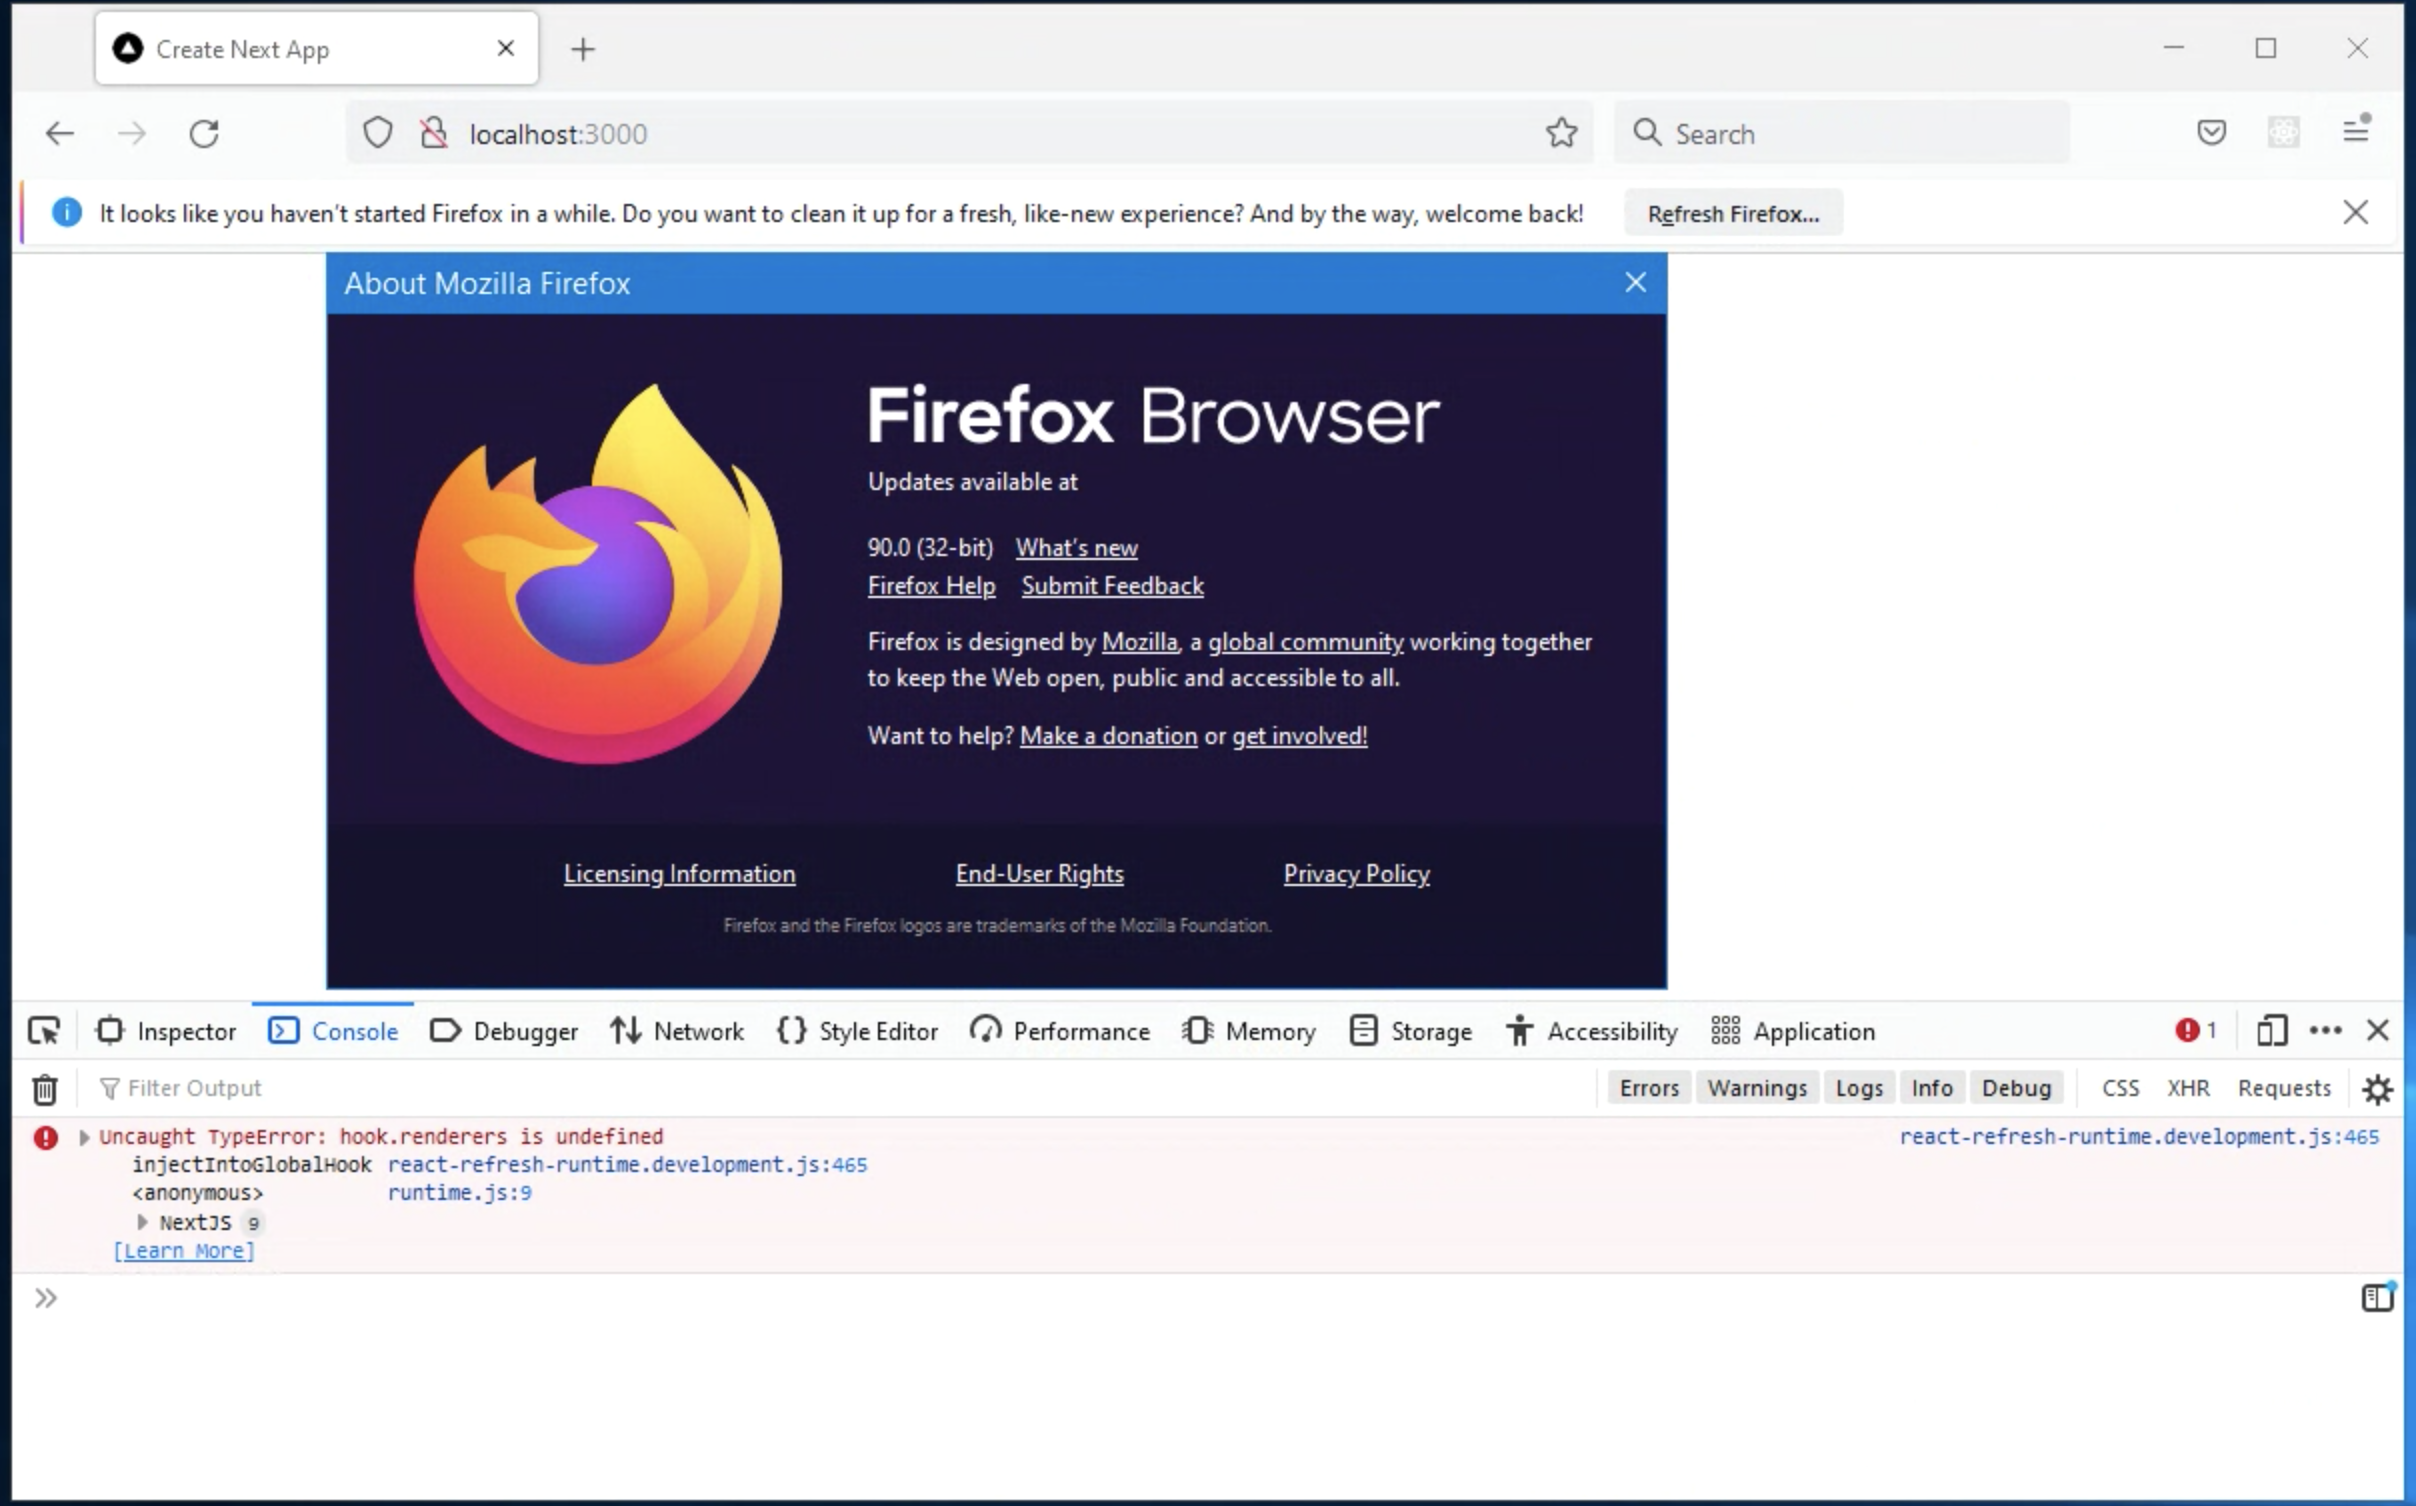Open the Pocket save icon

[2211, 133]
